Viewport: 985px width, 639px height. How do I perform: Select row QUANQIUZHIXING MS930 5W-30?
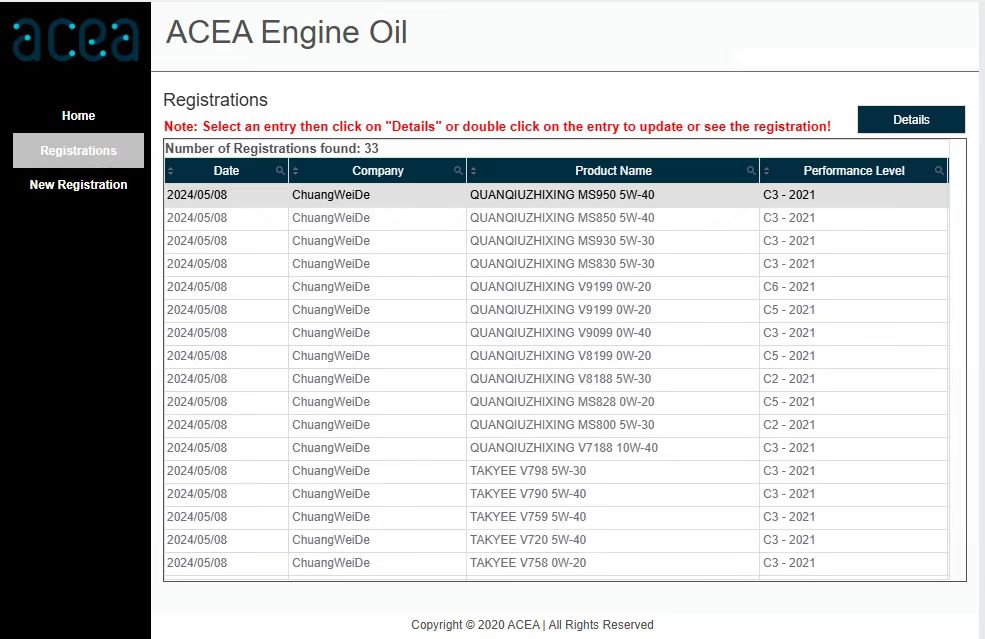pyautogui.click(x=556, y=241)
